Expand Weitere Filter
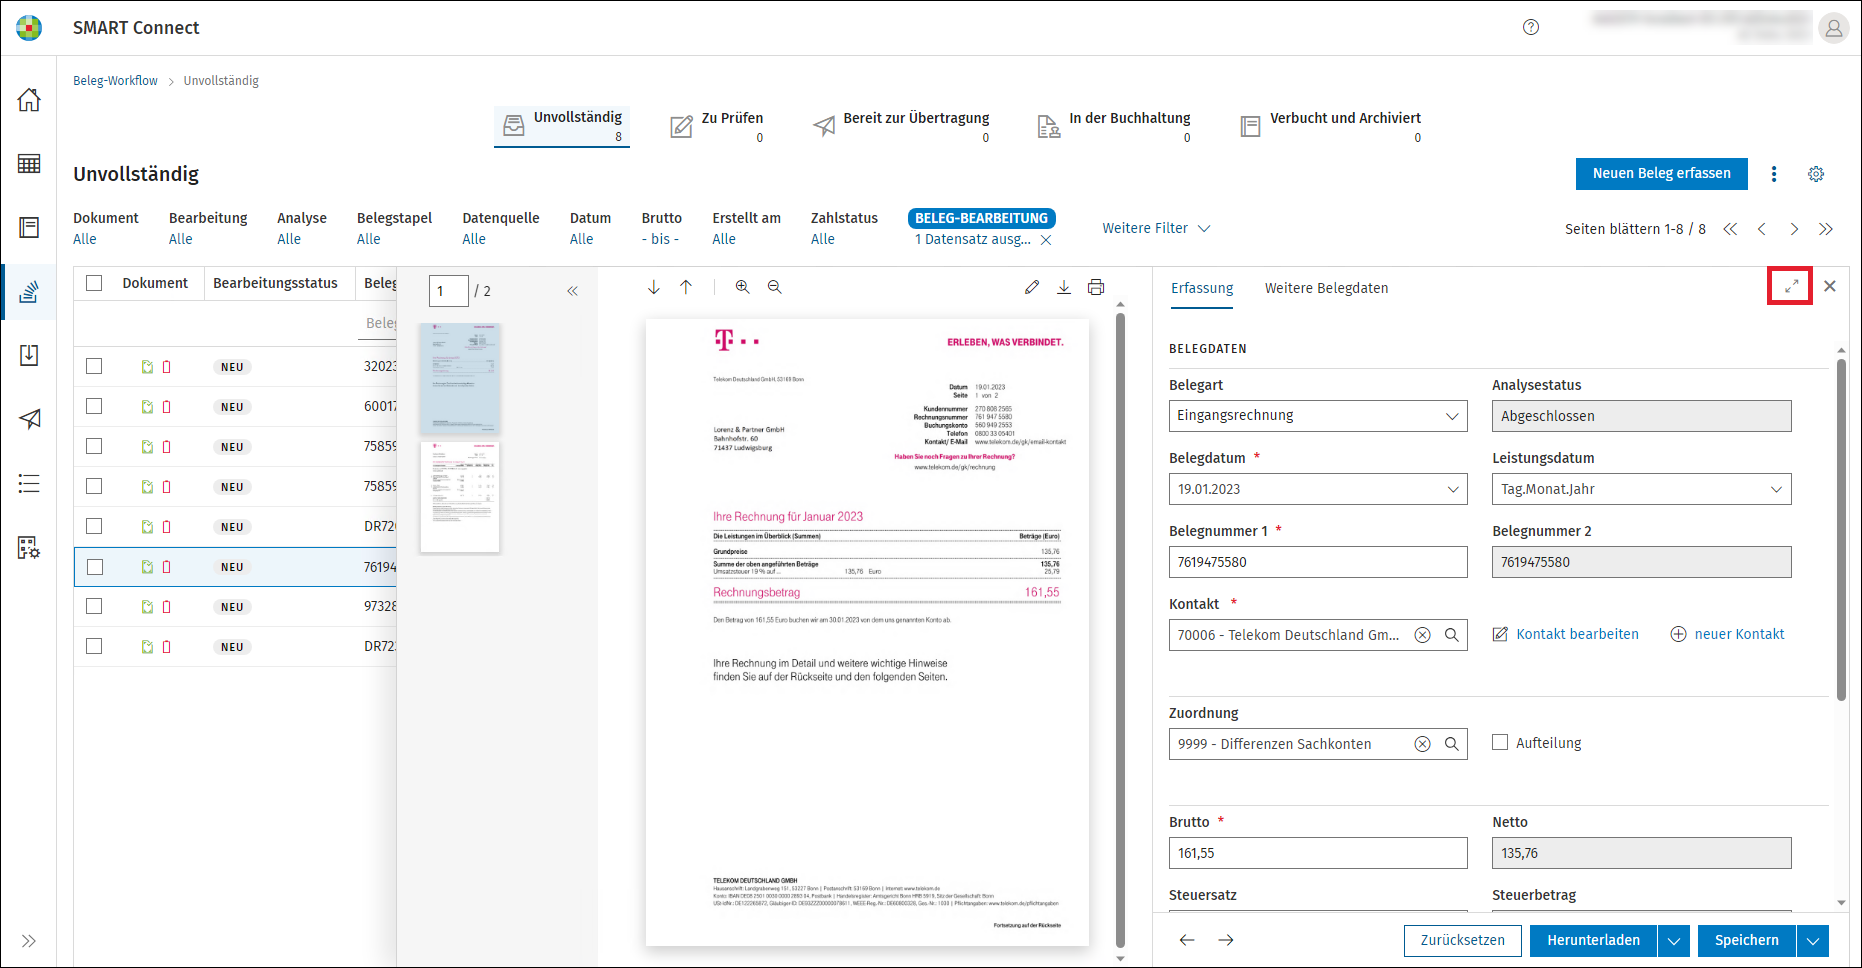The image size is (1862, 968). pos(1156,228)
